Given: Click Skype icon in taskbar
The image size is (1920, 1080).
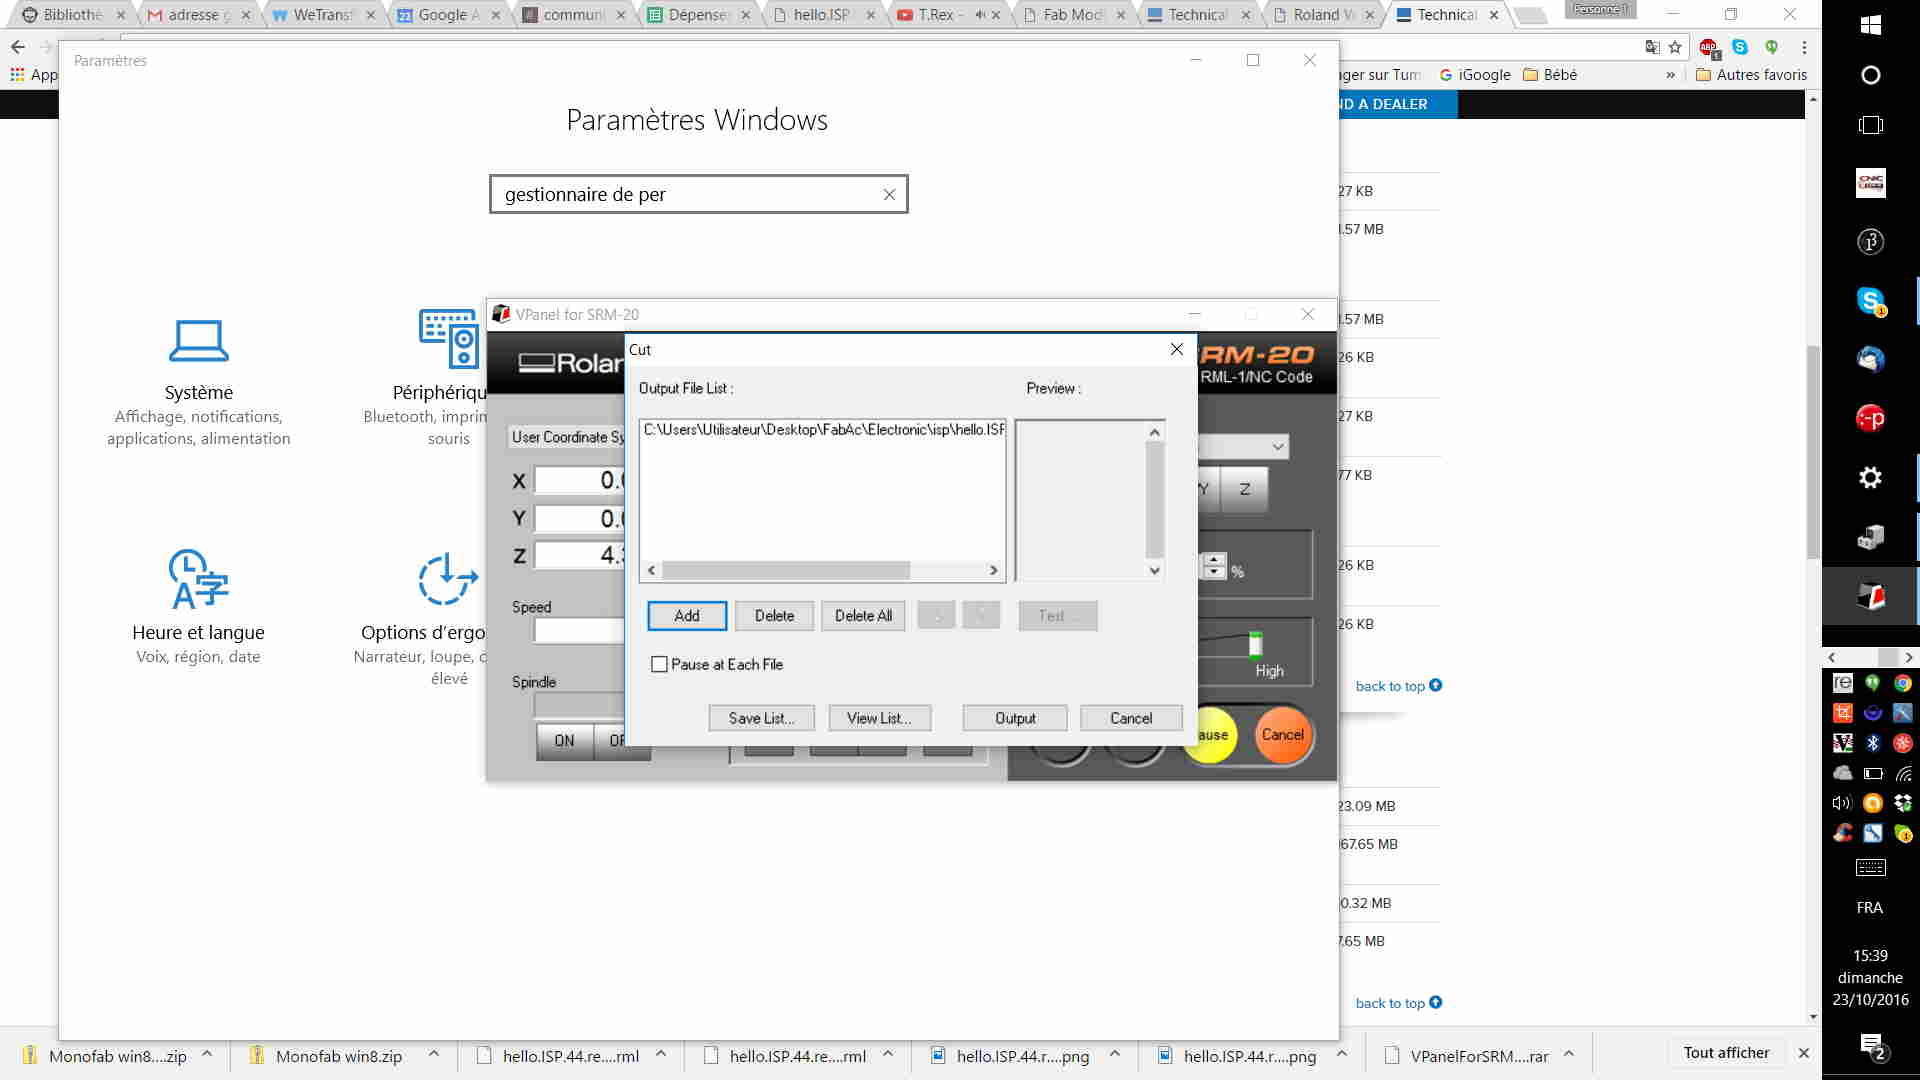Looking at the screenshot, I should tap(1870, 301).
